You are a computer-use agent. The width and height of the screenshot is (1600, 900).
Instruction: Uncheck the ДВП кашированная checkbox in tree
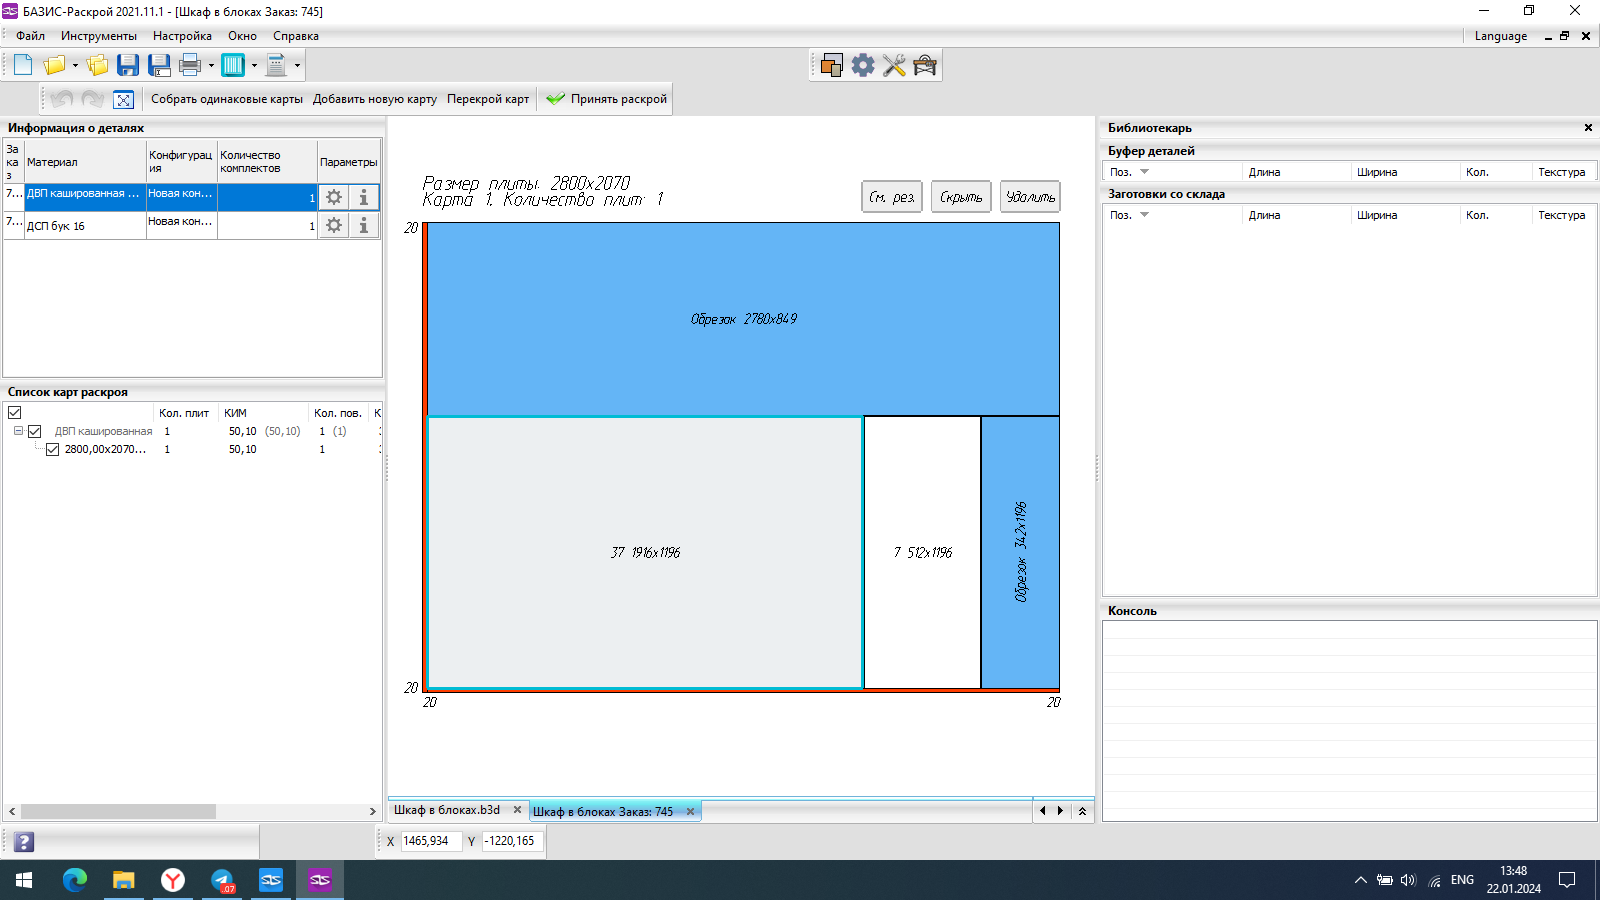35,432
